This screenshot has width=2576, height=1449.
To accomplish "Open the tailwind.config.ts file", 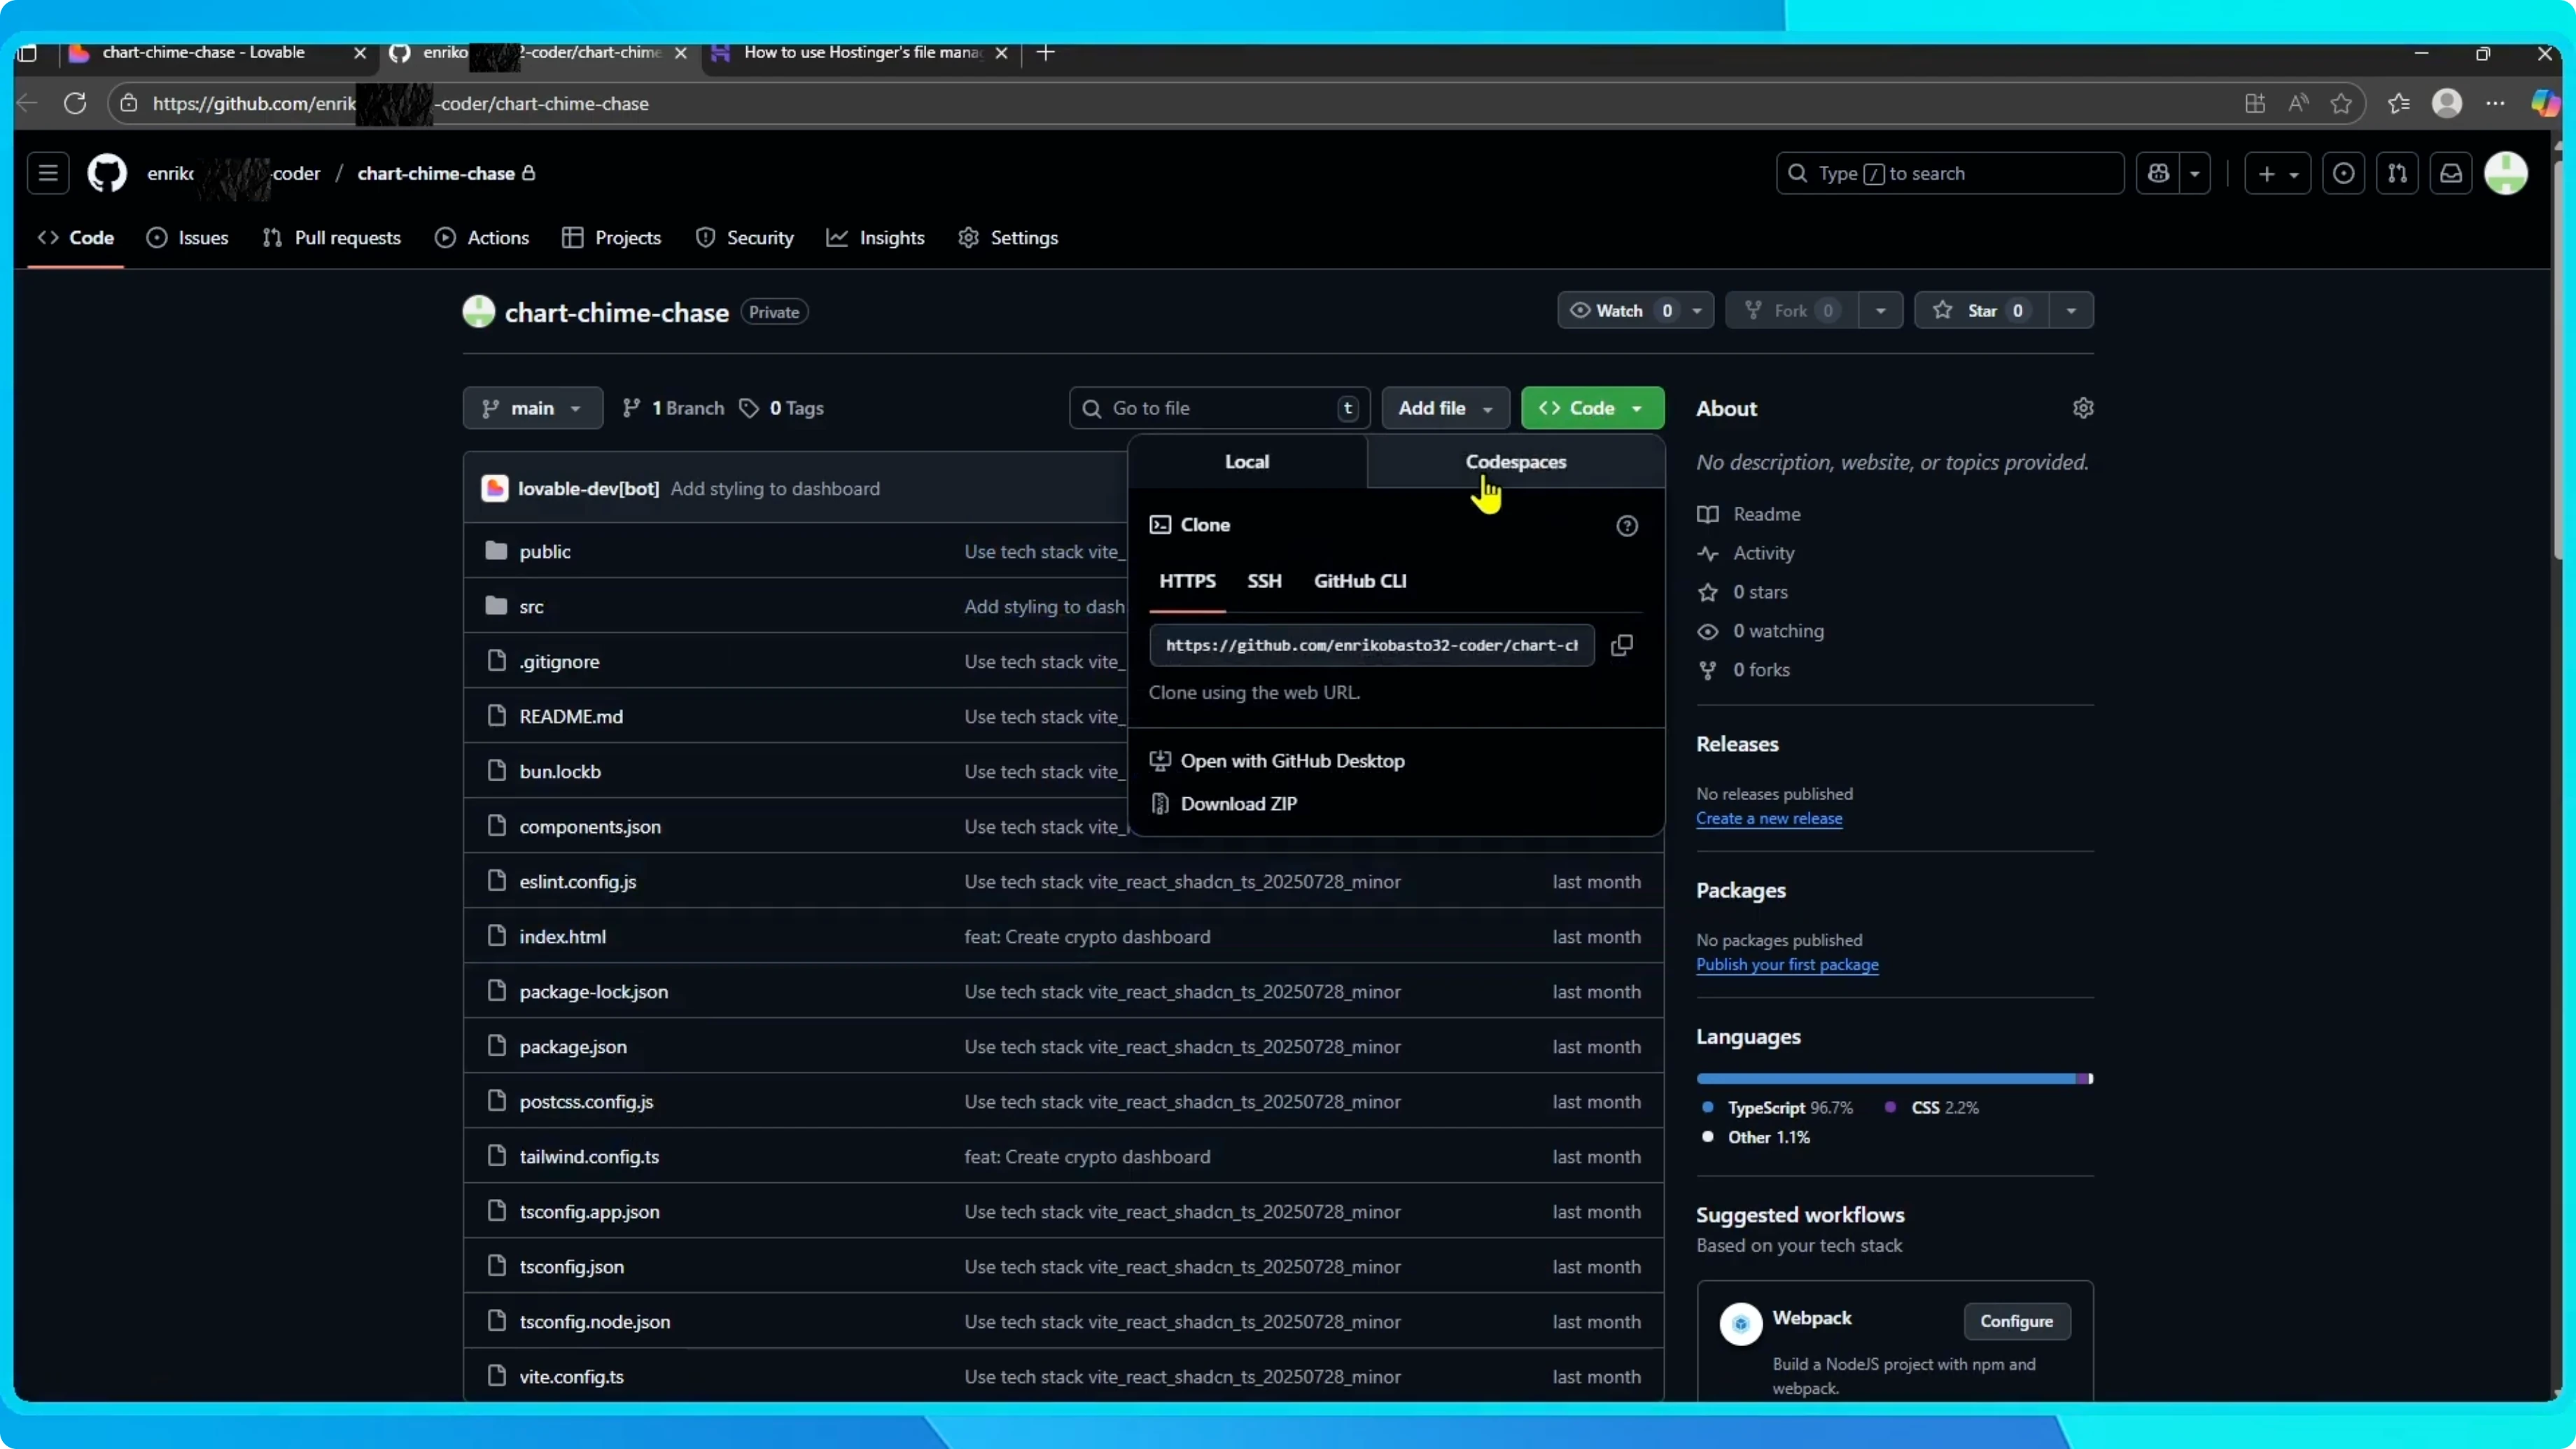I will point(589,1157).
